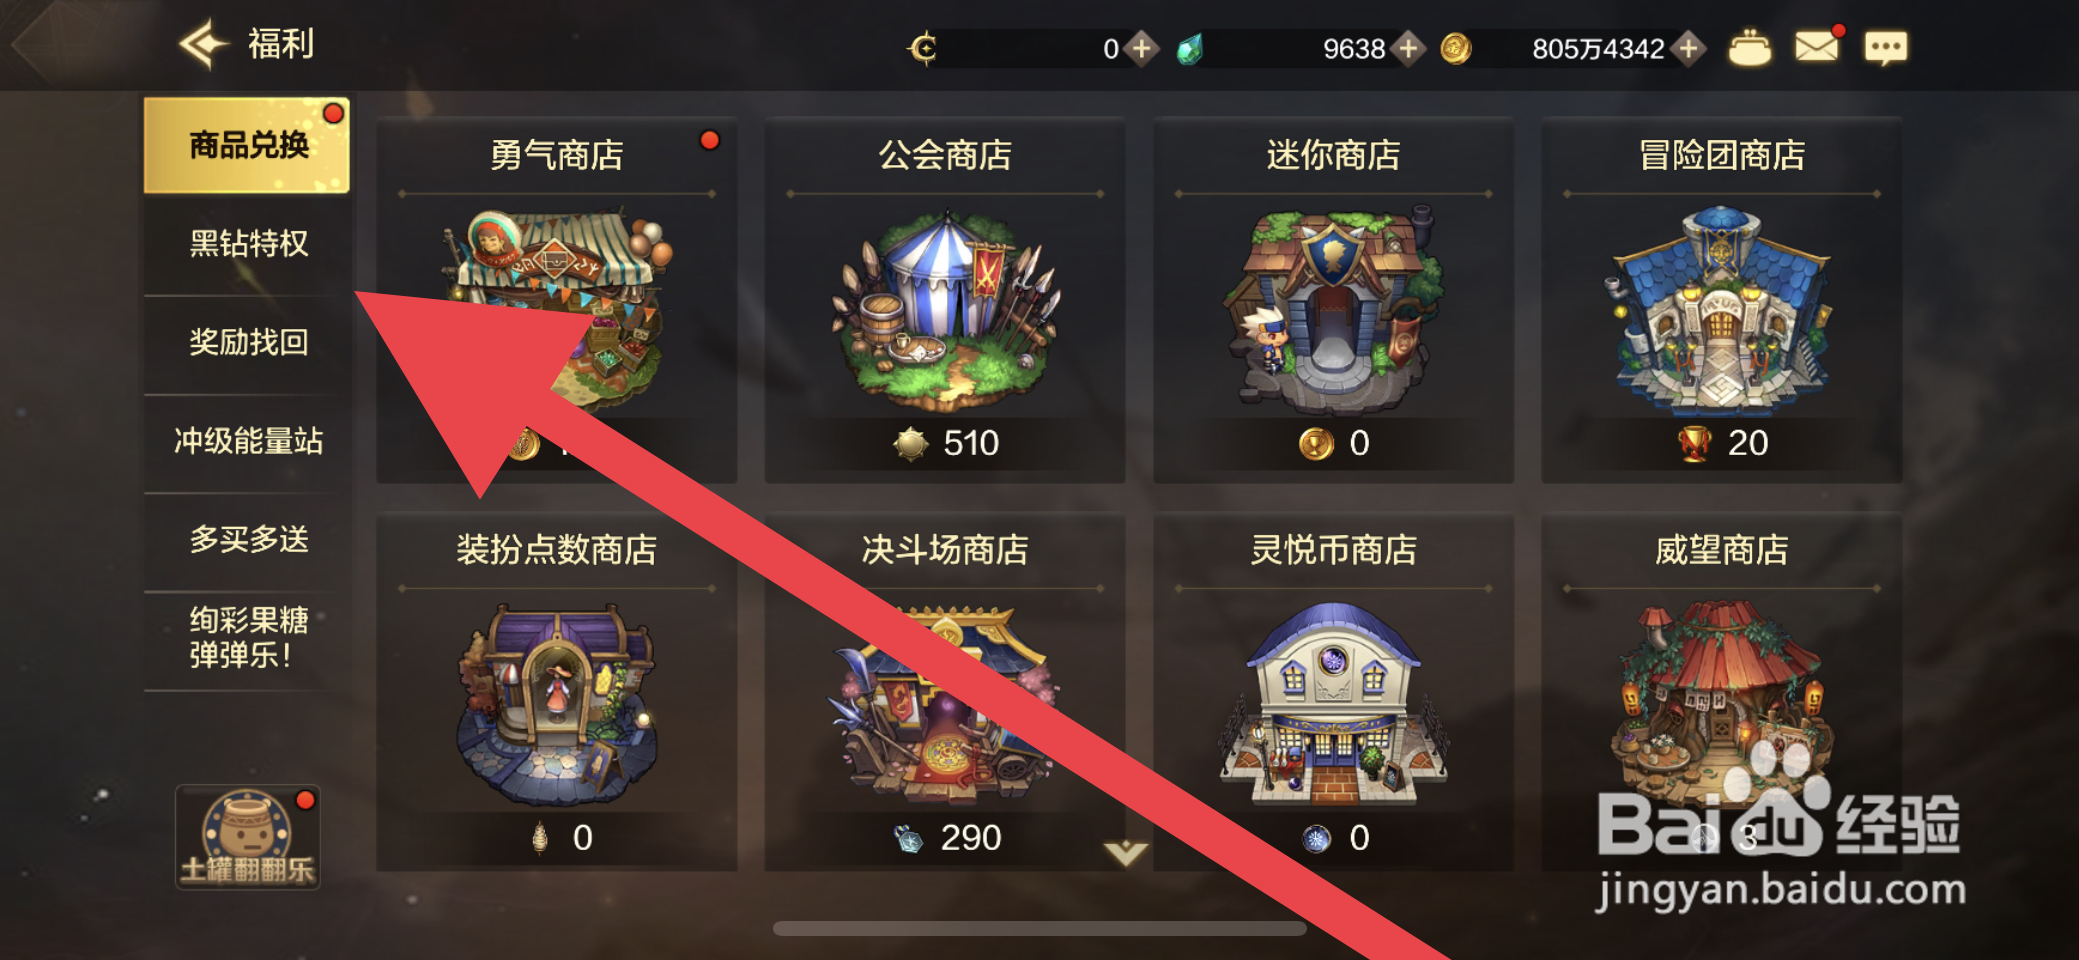
Task: Open 绚彩果糖弹弹乐 event entry
Action: click(x=247, y=638)
